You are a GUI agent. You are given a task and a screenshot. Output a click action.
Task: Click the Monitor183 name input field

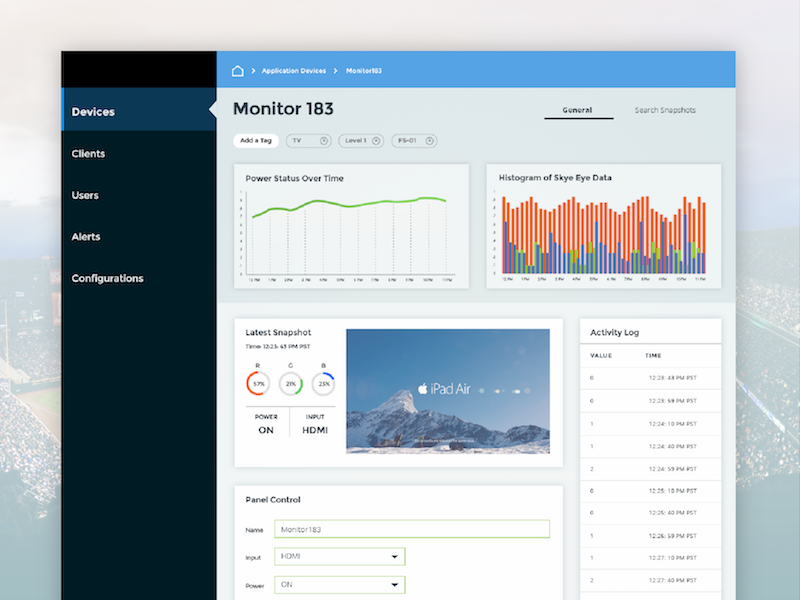click(x=411, y=528)
